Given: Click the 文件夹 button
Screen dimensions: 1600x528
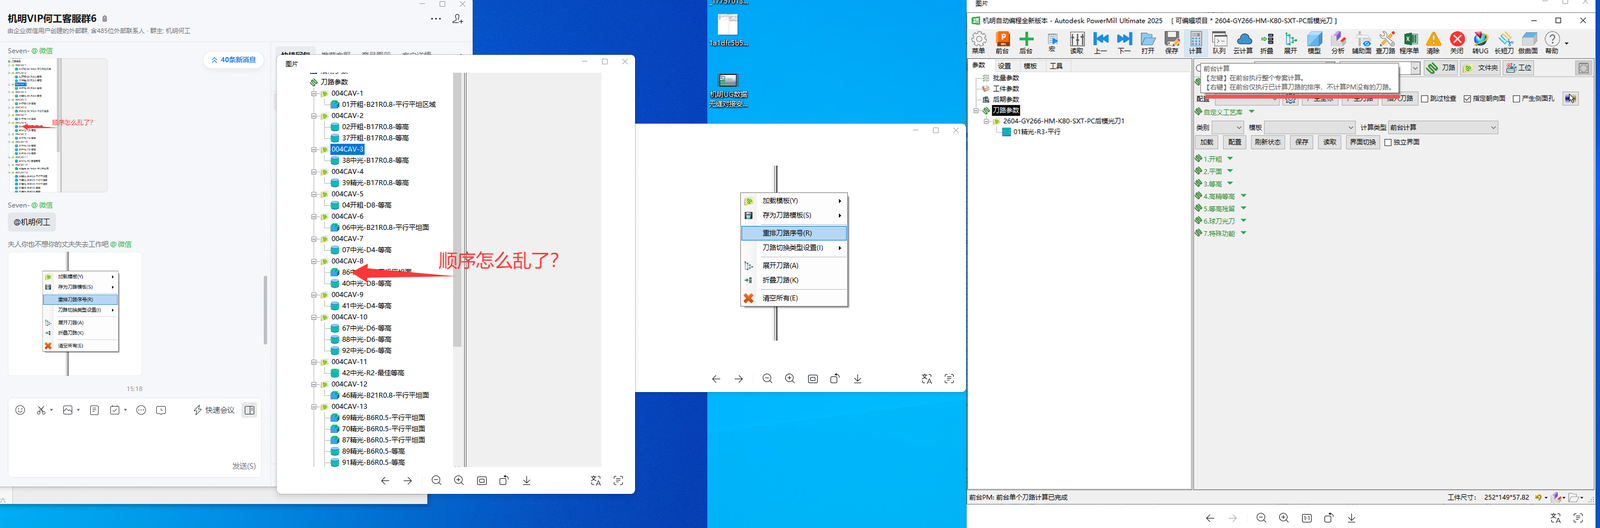Looking at the screenshot, I should pos(1481,68).
